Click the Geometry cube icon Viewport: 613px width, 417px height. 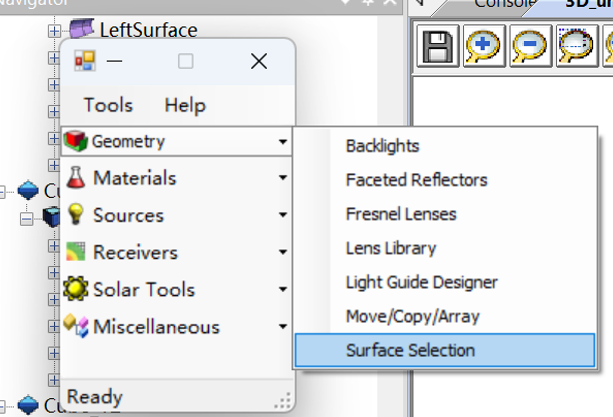(x=75, y=142)
